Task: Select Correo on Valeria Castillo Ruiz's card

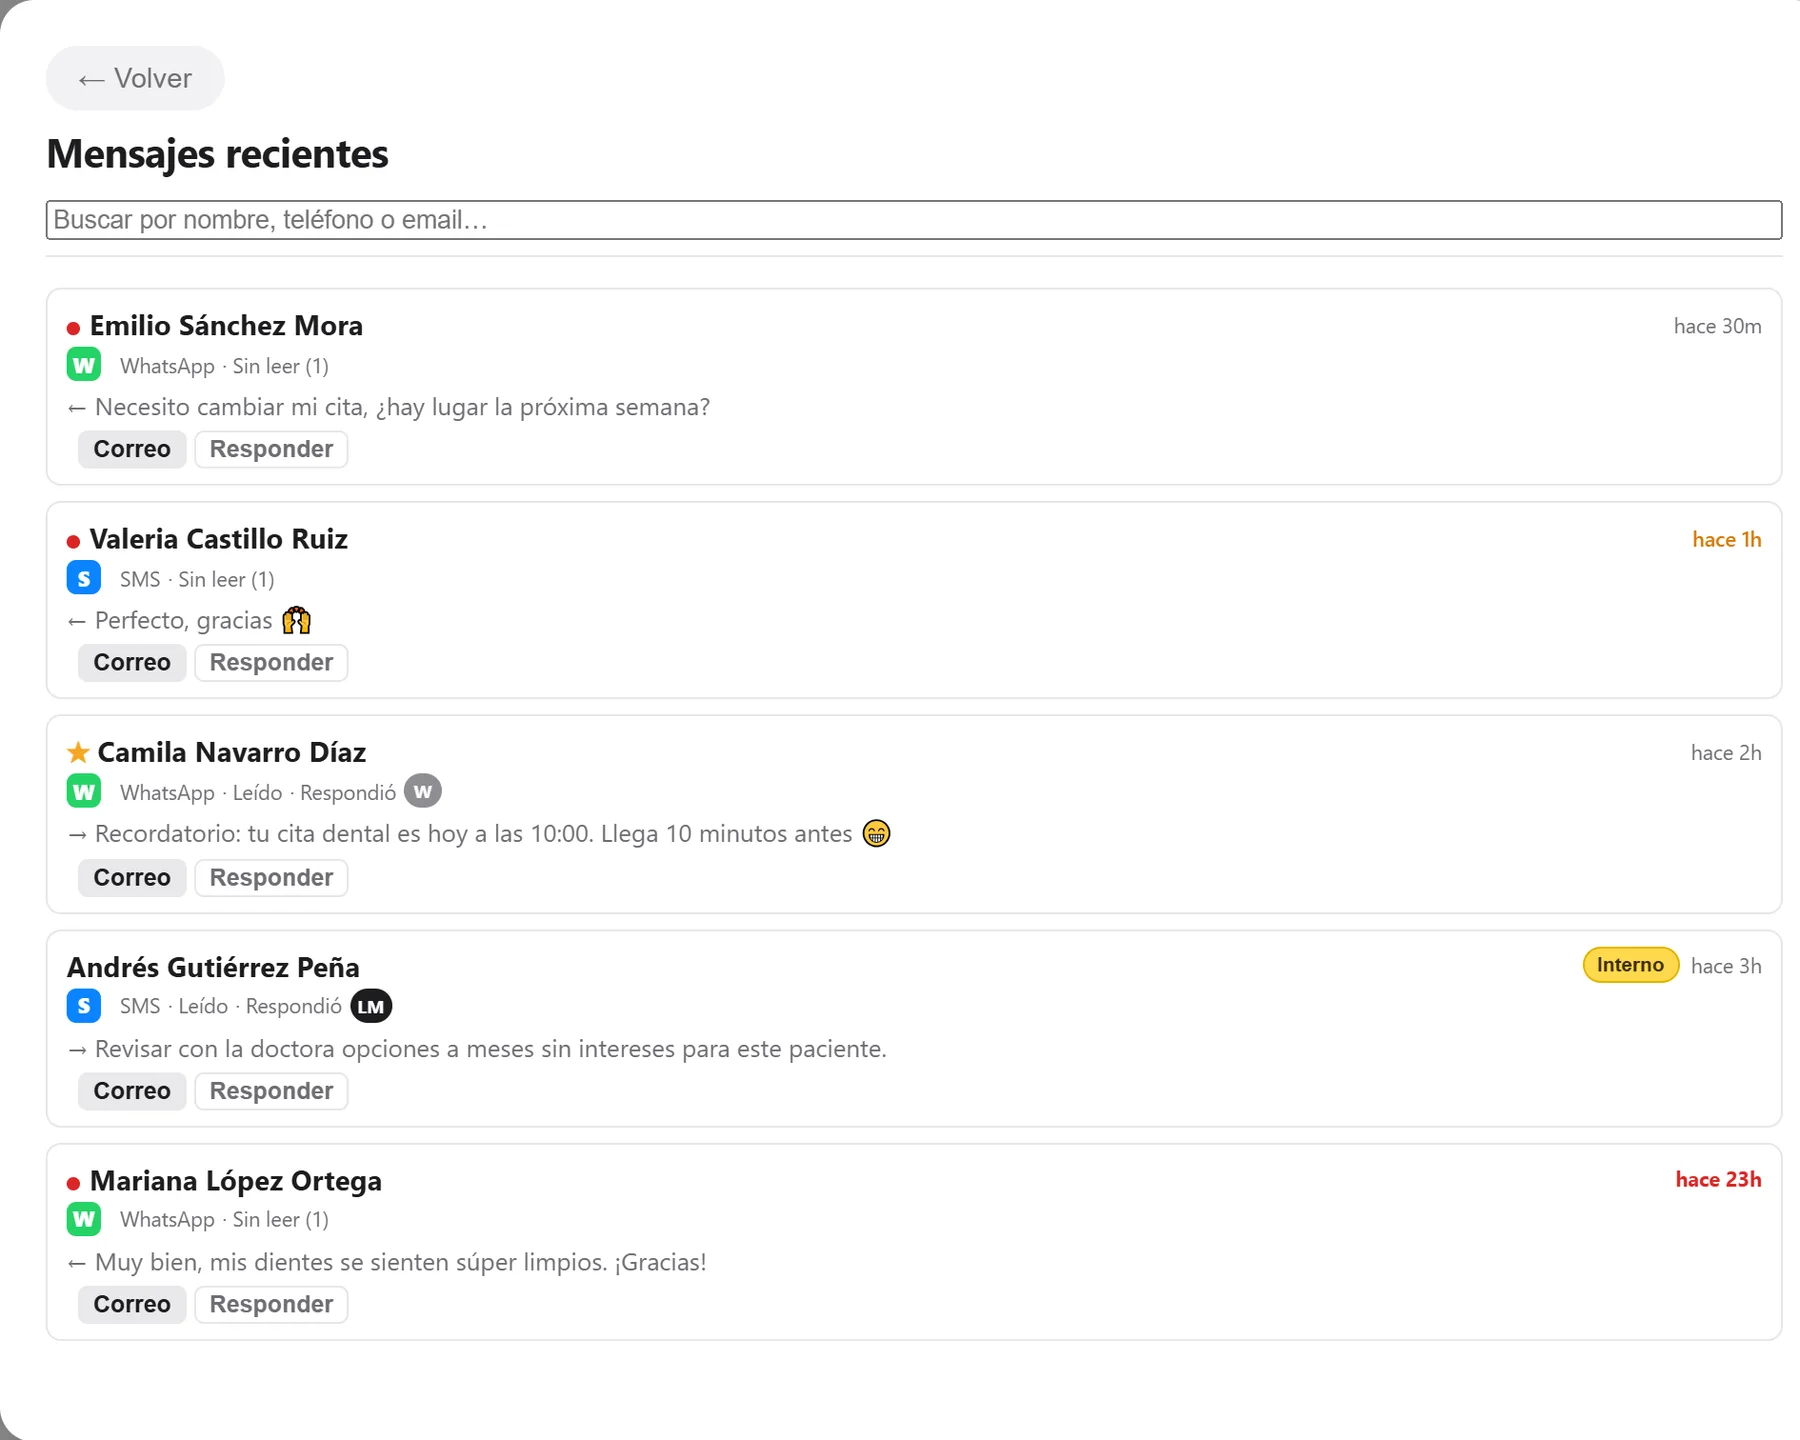Action: coord(132,662)
